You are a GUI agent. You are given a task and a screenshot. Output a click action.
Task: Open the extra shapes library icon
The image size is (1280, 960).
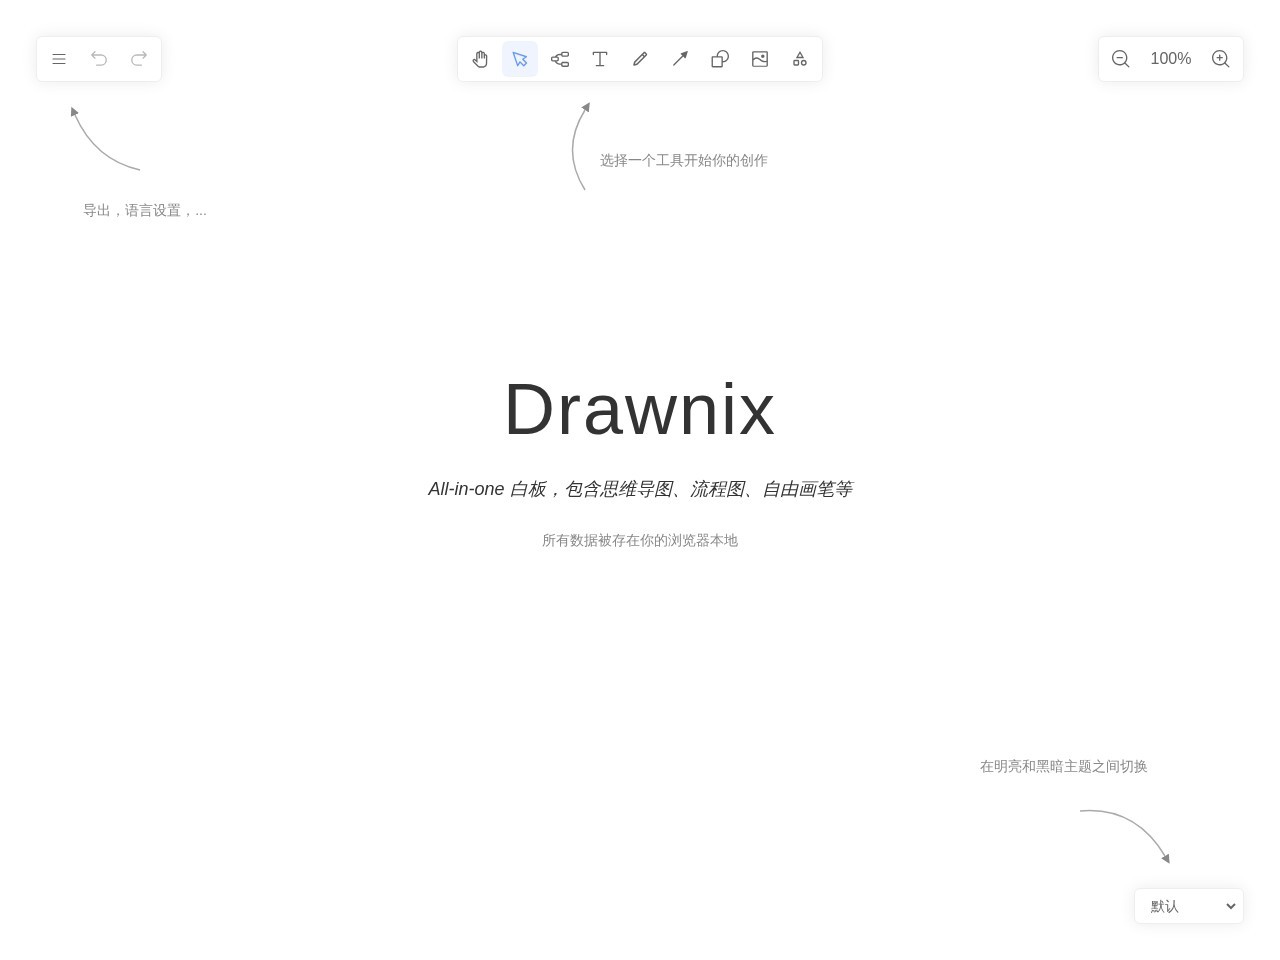tap(800, 59)
